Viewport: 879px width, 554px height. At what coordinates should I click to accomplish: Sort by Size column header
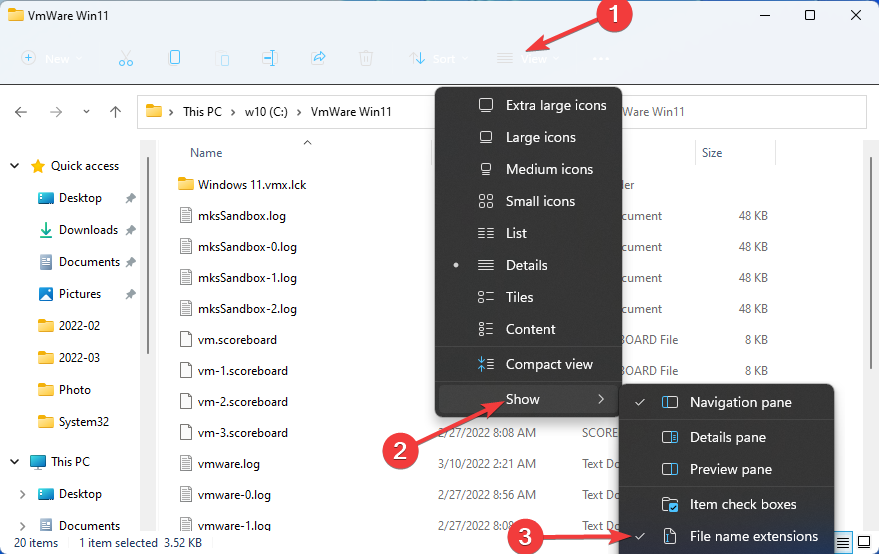point(712,153)
